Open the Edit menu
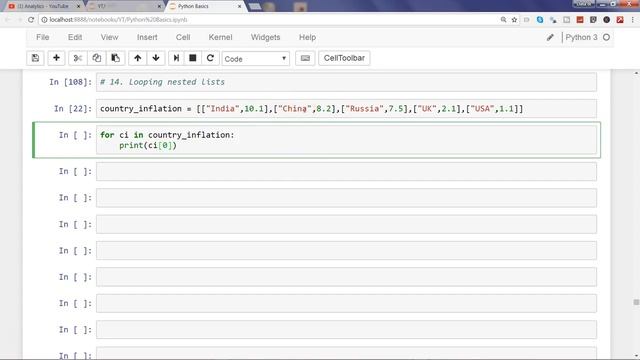This screenshot has width=640, height=360. 75,37
